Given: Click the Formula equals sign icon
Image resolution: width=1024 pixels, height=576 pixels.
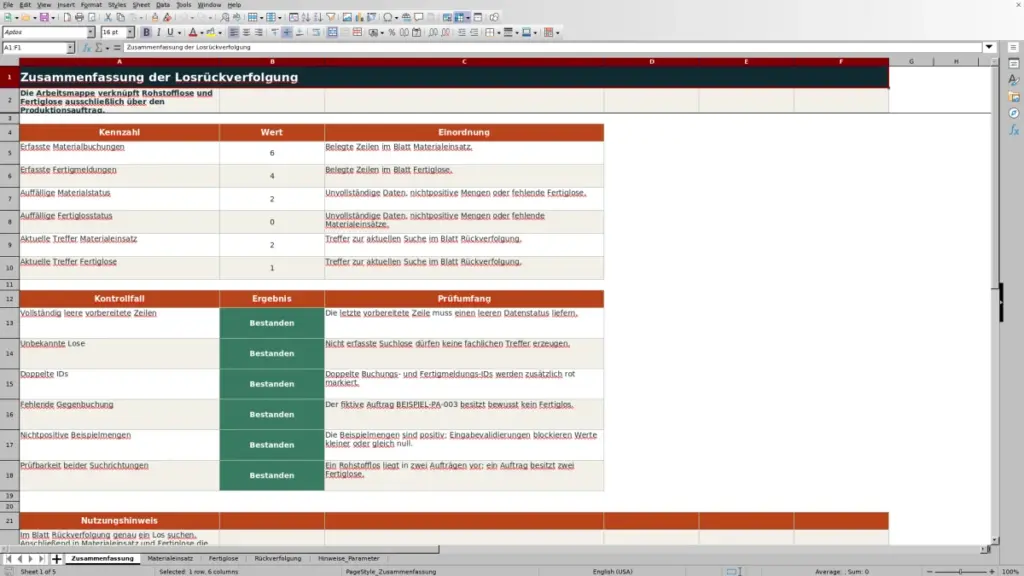Looking at the screenshot, I should tap(117, 48).
